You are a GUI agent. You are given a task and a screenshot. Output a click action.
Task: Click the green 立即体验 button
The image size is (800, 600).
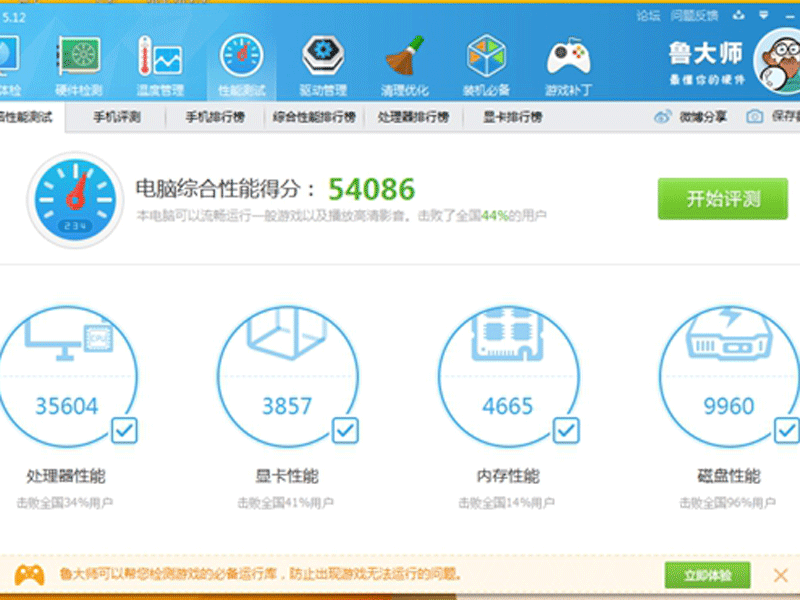click(708, 576)
